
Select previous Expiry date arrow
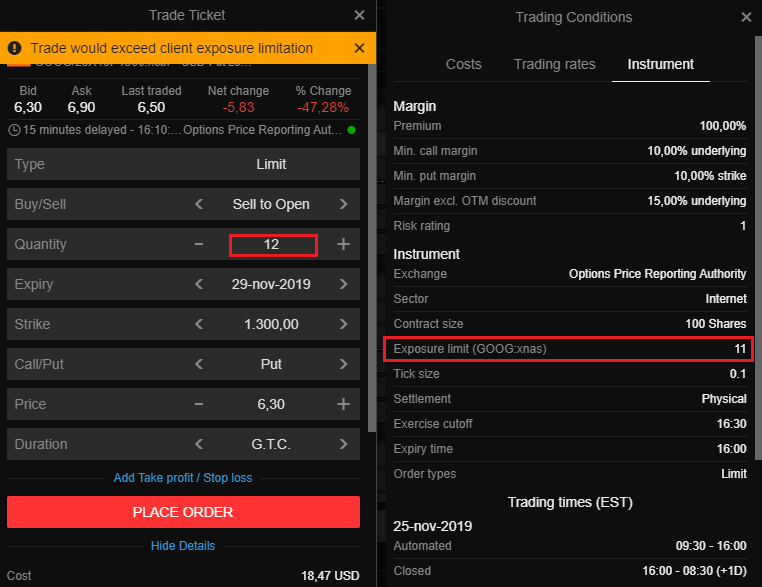tap(198, 284)
